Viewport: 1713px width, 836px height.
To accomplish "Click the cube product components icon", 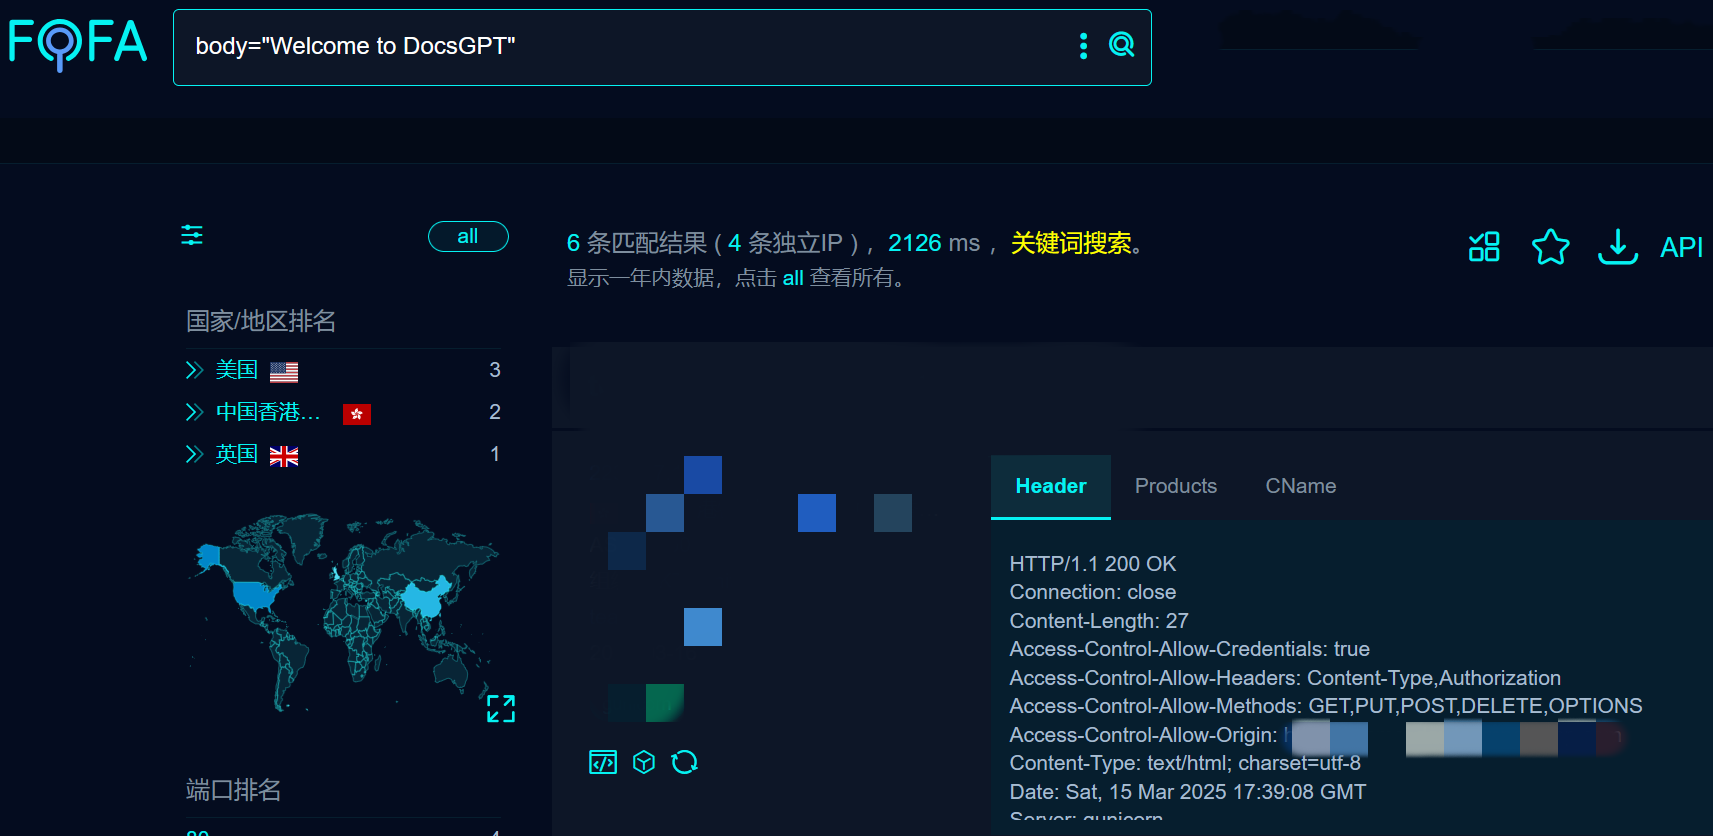I will [x=644, y=762].
